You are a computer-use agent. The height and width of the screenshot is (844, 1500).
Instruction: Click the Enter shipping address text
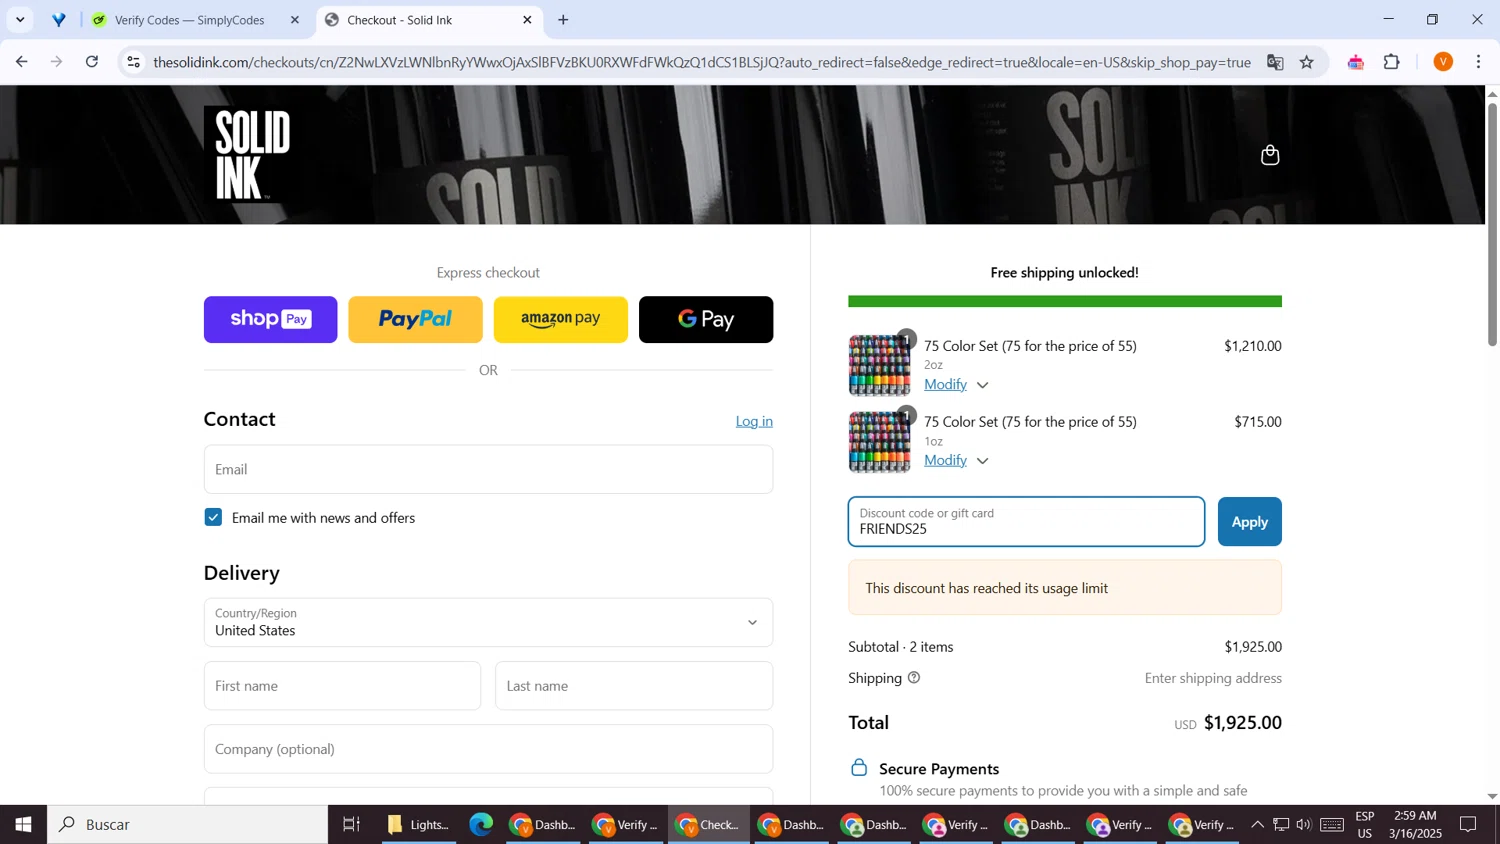pyautogui.click(x=1213, y=678)
